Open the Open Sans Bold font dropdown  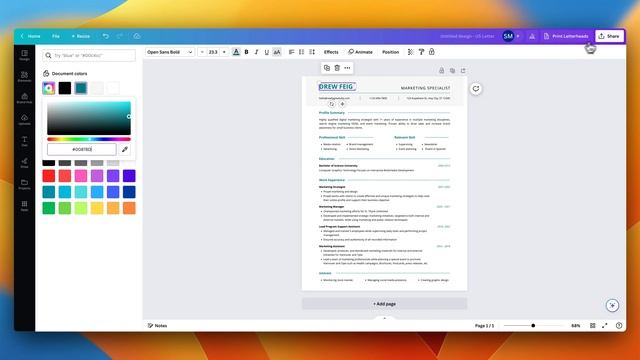169,52
